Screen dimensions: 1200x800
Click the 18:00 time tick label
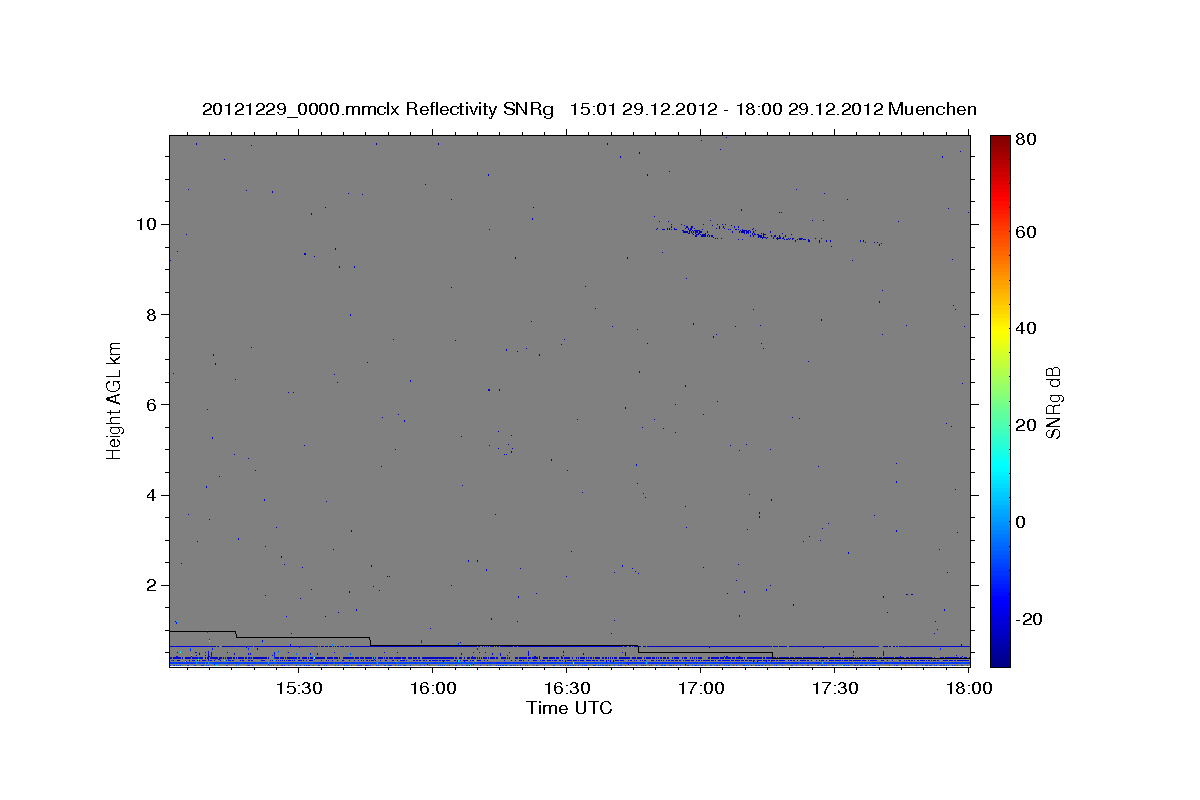pos(968,689)
